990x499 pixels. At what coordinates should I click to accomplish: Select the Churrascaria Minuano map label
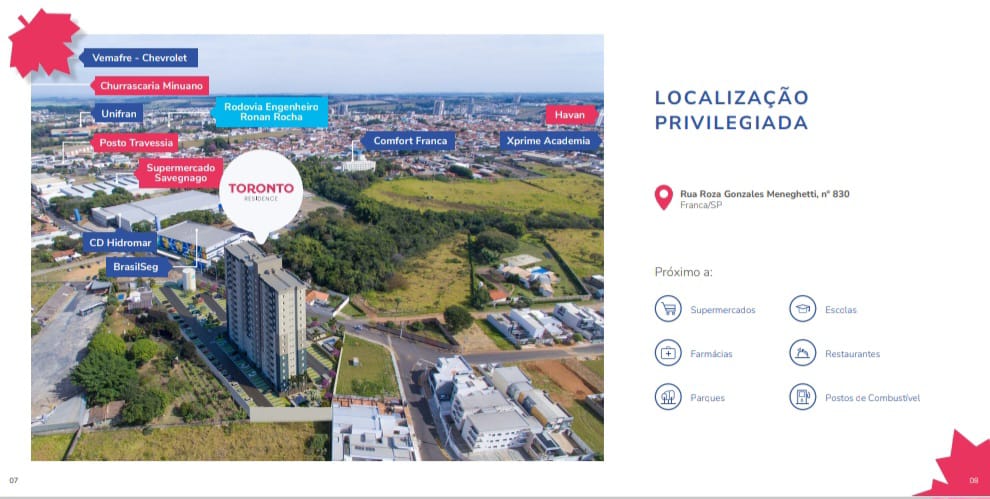(x=150, y=86)
